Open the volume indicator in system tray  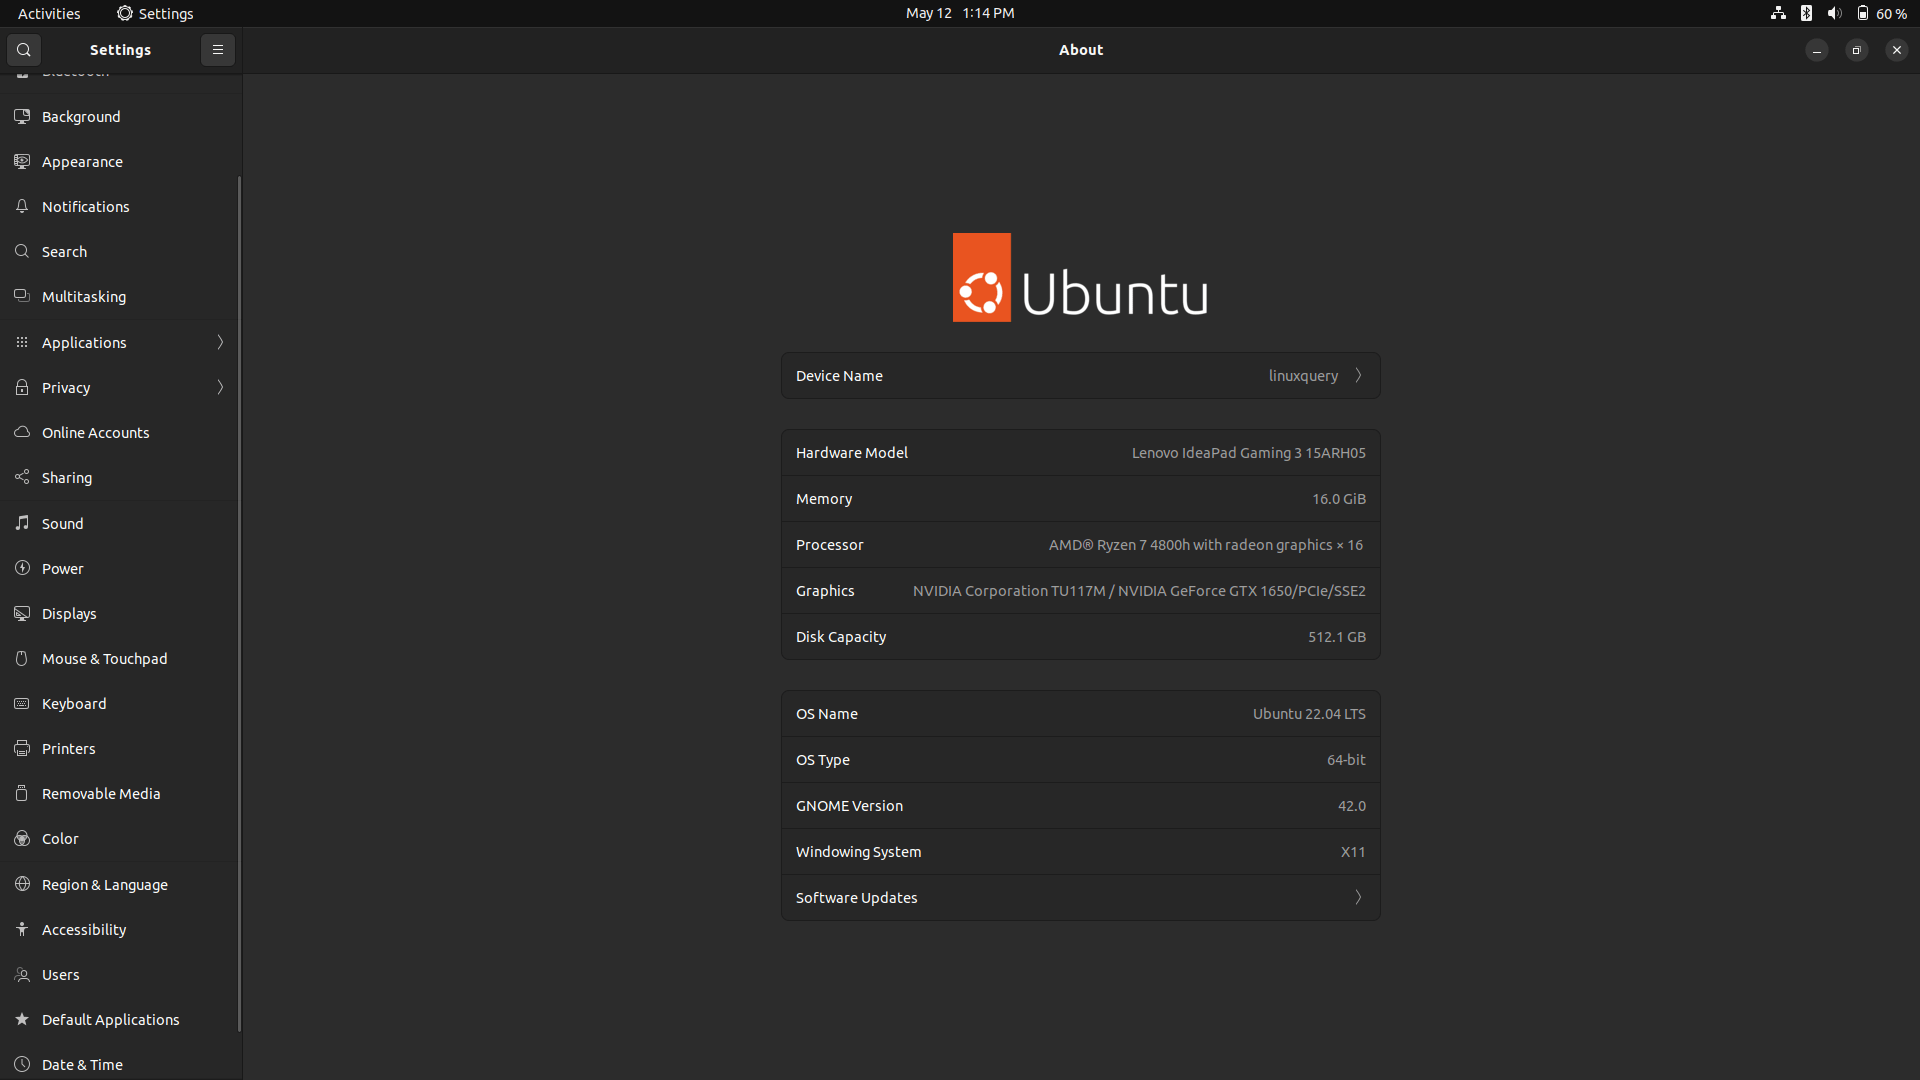tap(1834, 13)
